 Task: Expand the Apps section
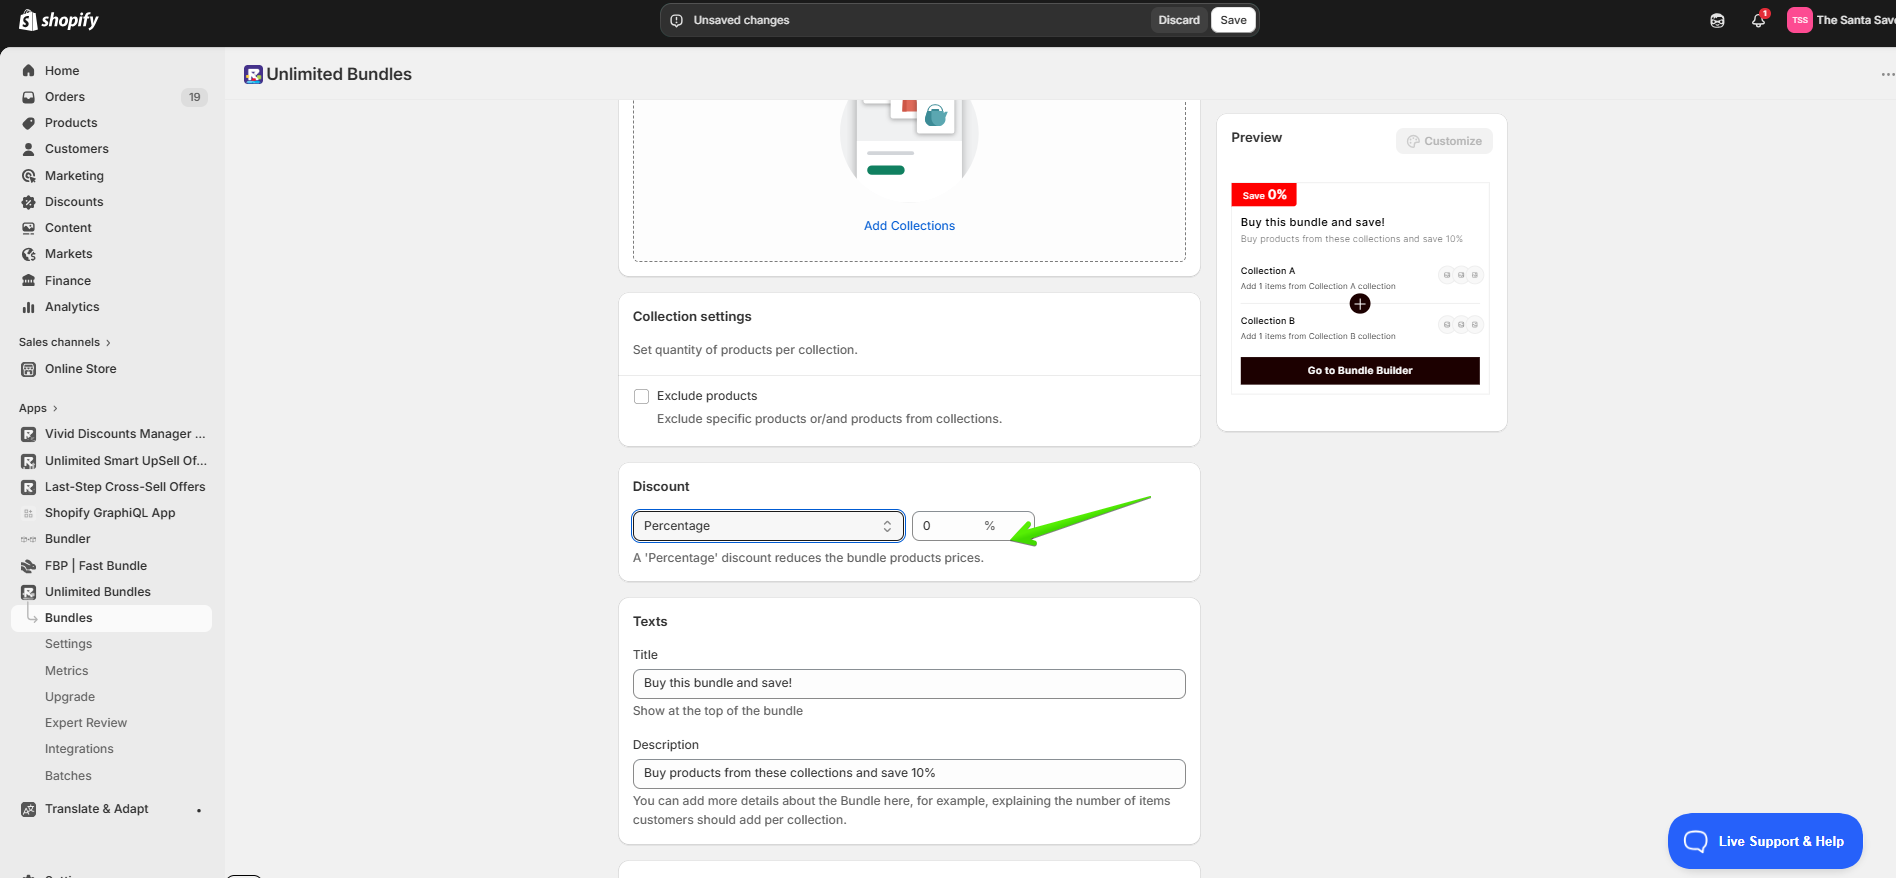tap(39, 408)
